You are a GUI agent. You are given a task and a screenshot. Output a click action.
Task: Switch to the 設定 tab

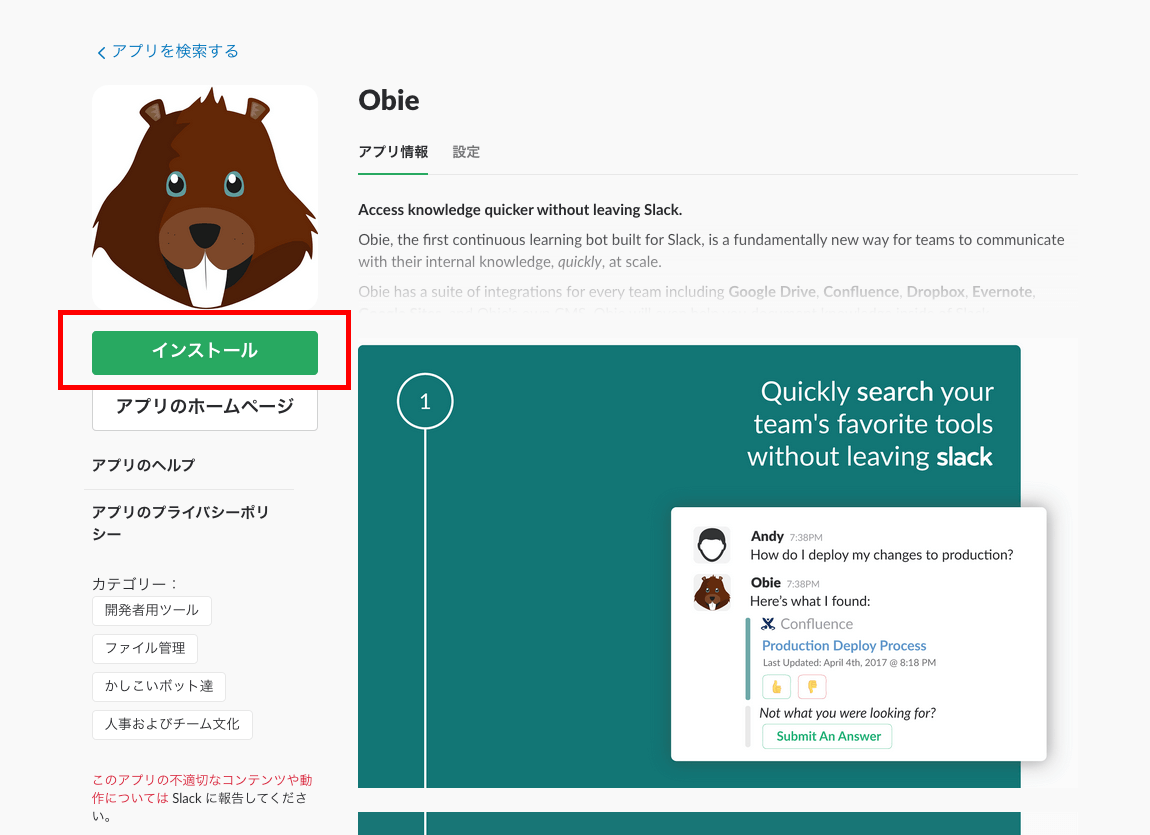[466, 152]
